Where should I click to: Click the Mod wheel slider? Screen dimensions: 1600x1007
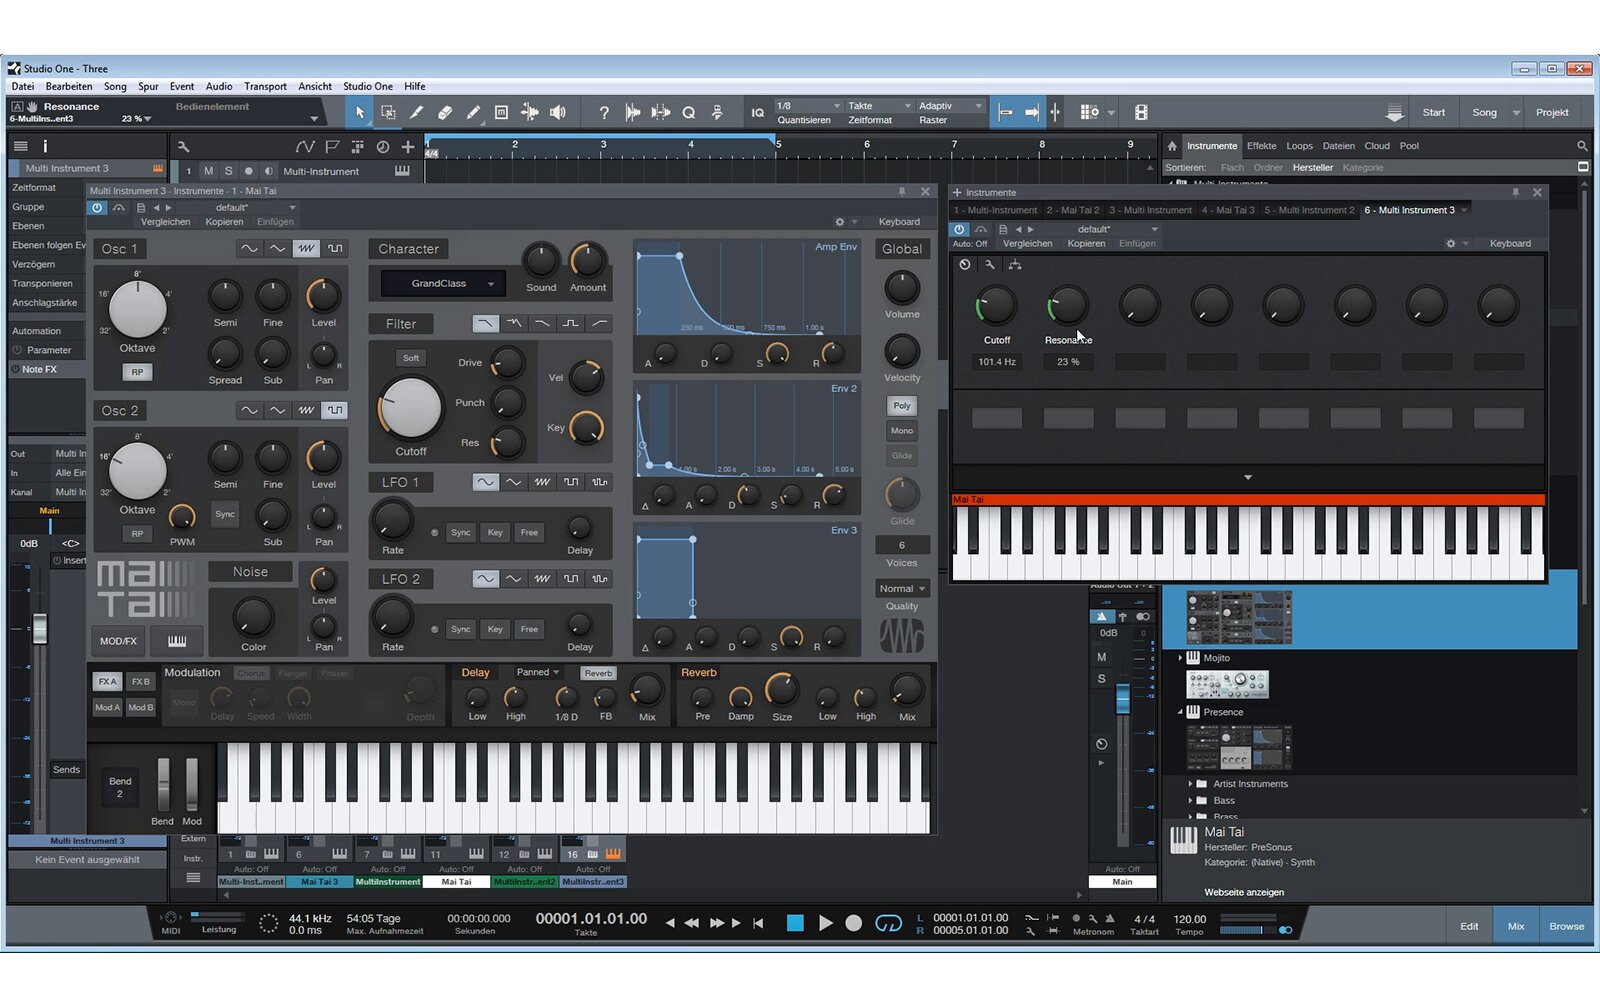tap(192, 784)
